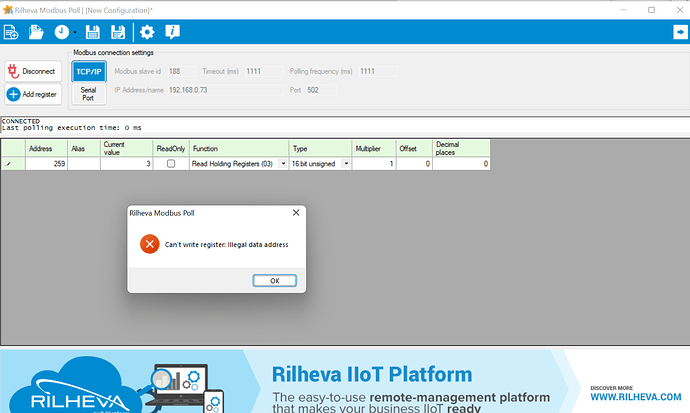The image size is (690, 413).
Task: Show info about the application
Action: pyautogui.click(x=172, y=32)
